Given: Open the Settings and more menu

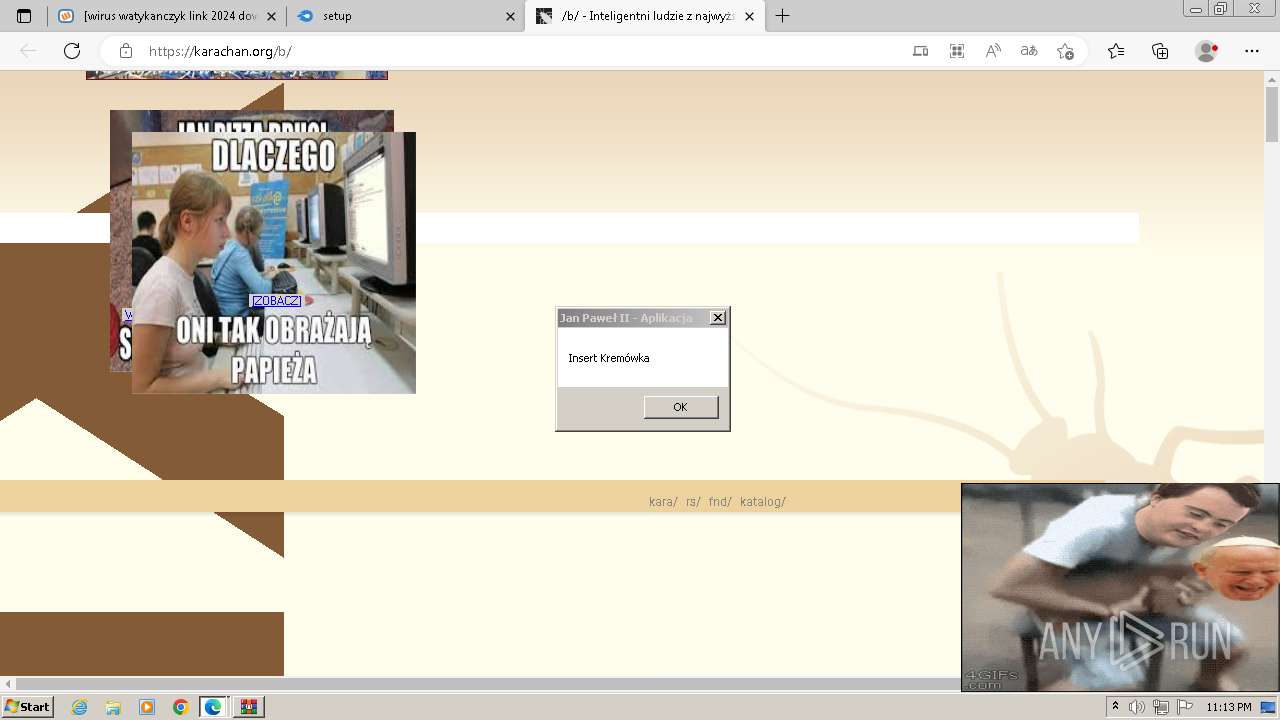Looking at the screenshot, I should point(1252,51).
